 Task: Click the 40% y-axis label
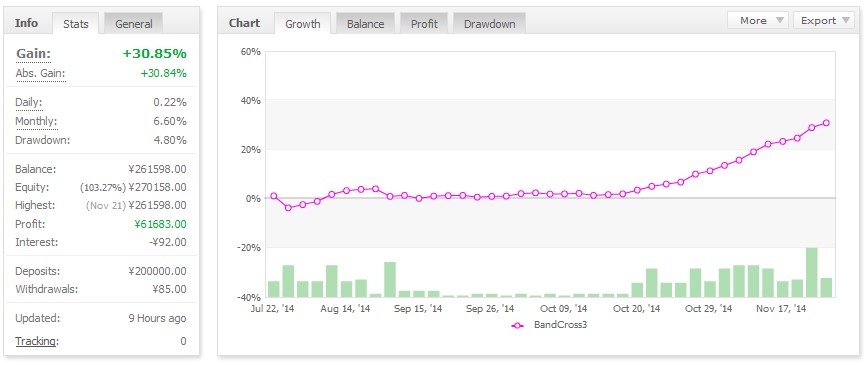[x=250, y=100]
